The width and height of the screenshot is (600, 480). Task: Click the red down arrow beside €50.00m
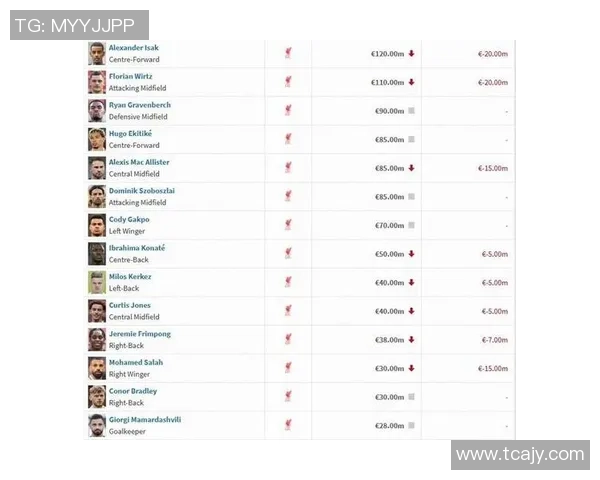411,254
